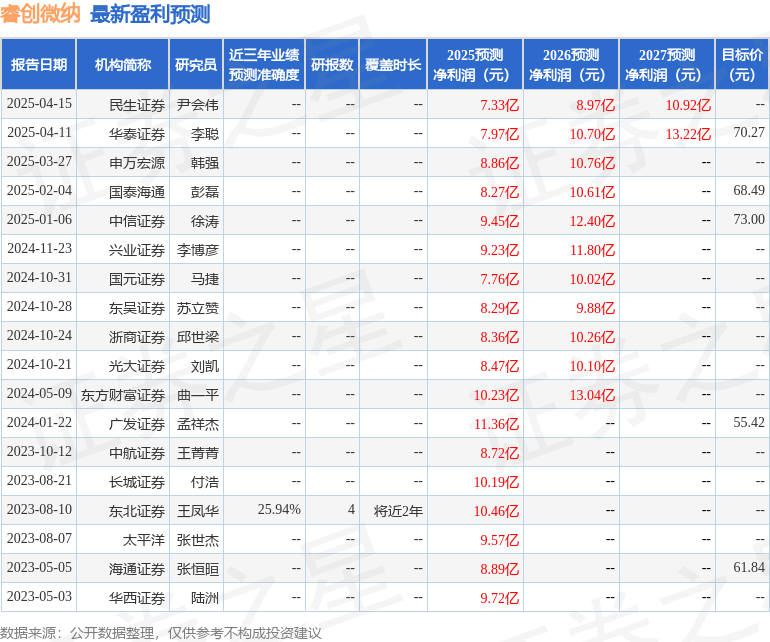Click 13.22亿 forecast value

click(688, 134)
